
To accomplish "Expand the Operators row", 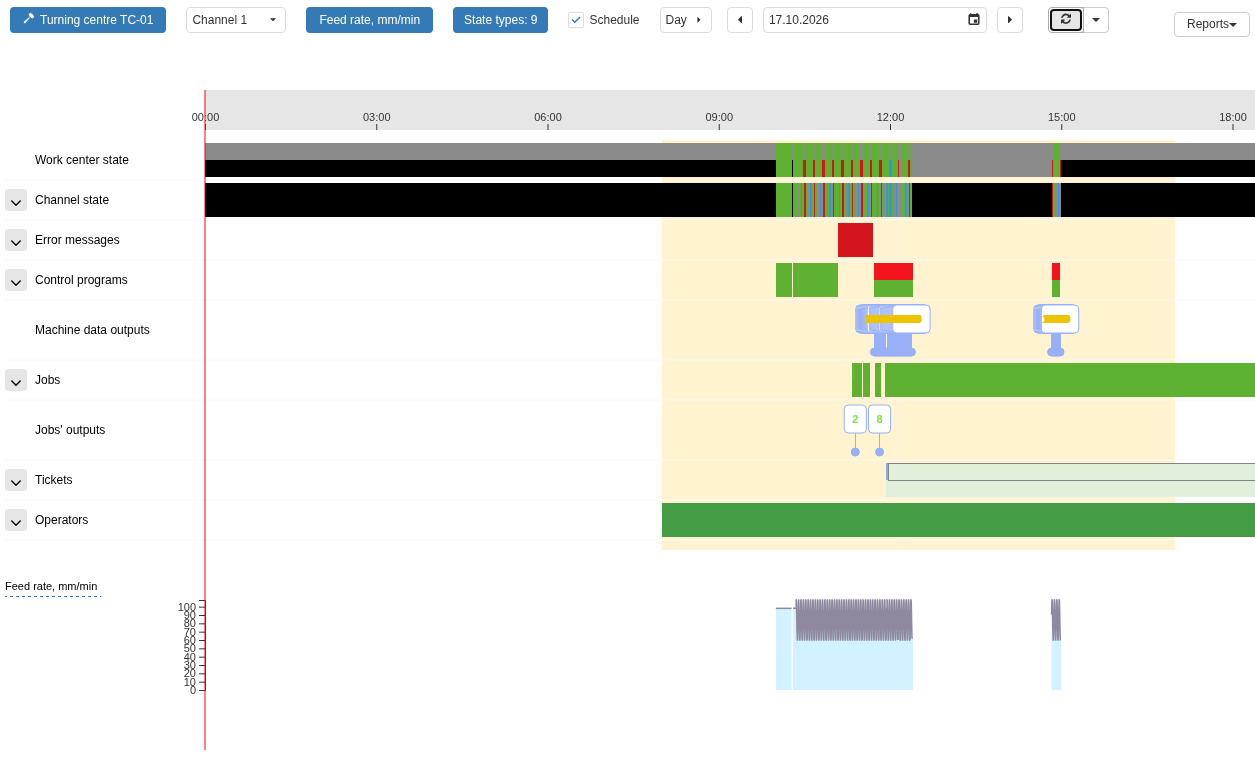I will [x=16, y=520].
